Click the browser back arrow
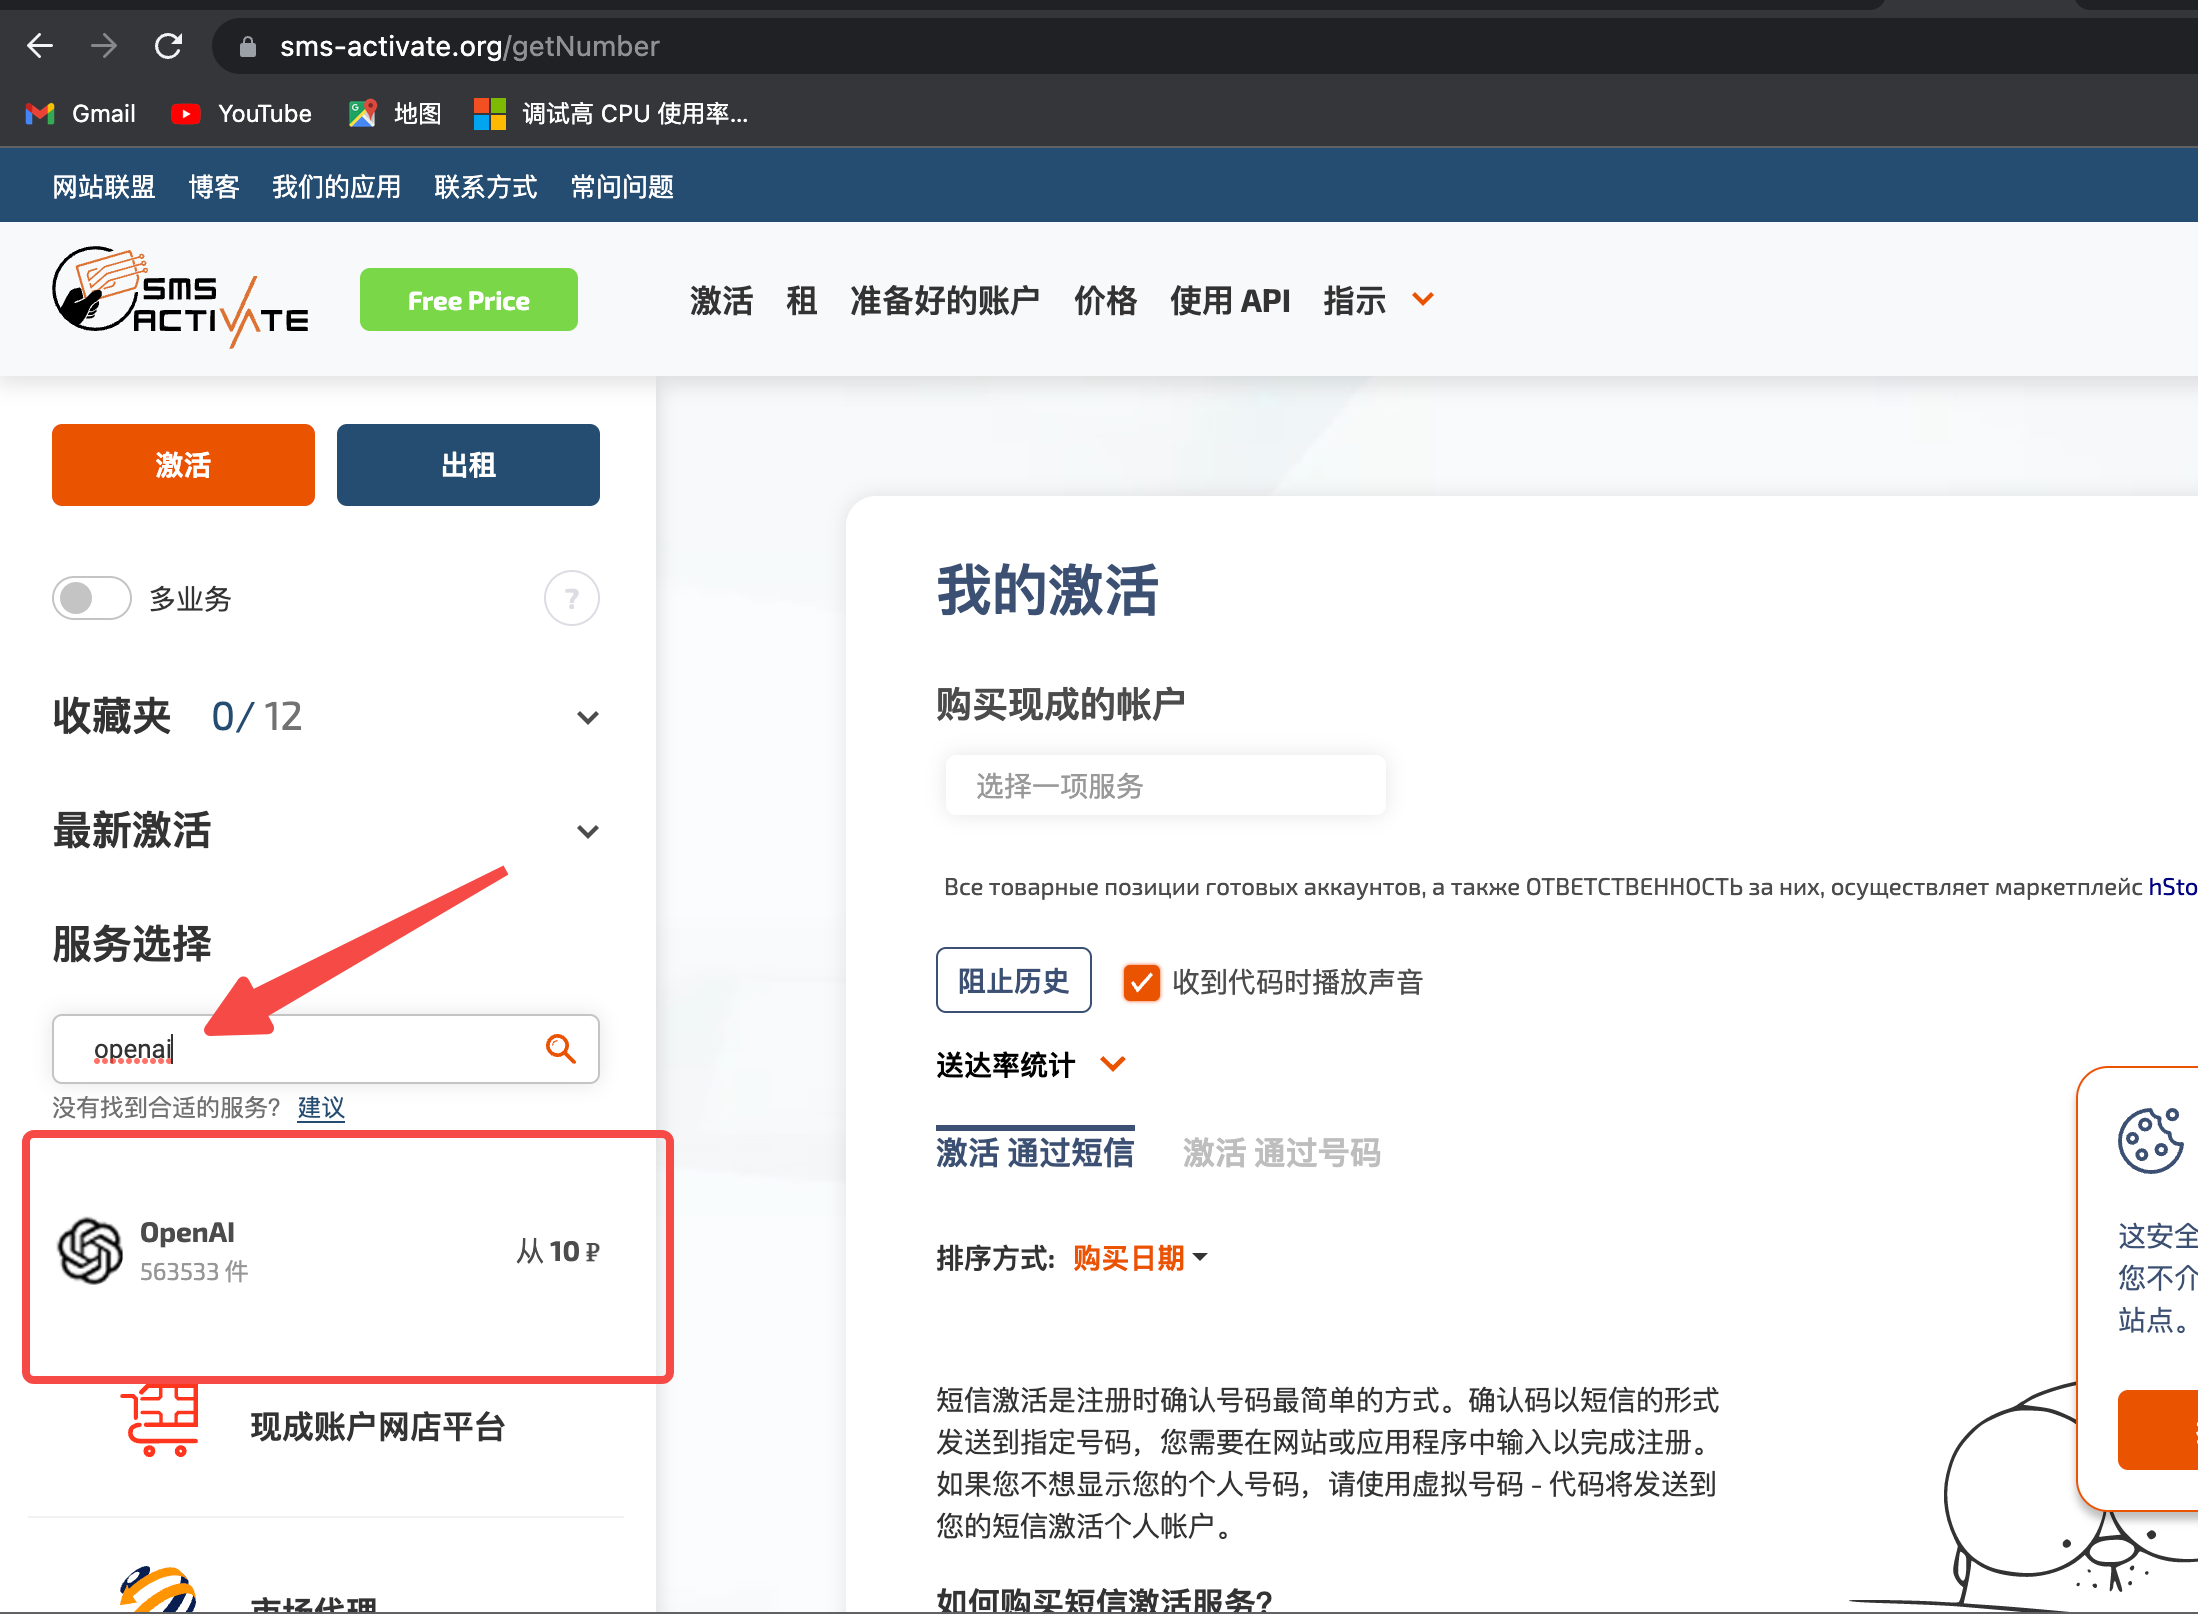Image resolution: width=2198 pixels, height=1614 pixels. (40, 46)
